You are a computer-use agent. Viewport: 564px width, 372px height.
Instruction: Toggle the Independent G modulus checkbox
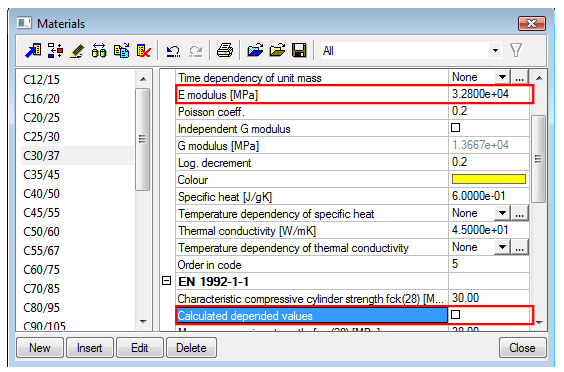tap(455, 128)
